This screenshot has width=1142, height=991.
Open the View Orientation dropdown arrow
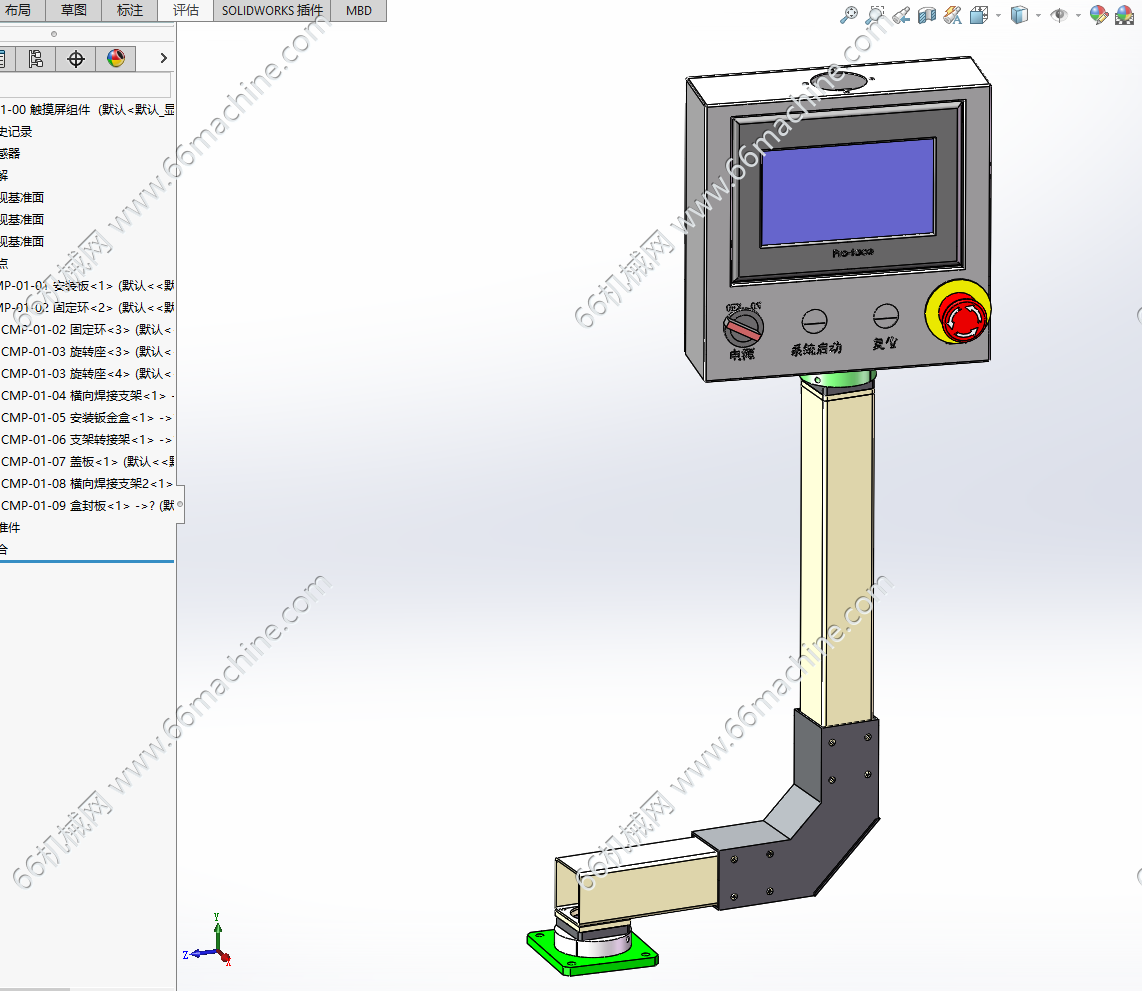coord(999,15)
